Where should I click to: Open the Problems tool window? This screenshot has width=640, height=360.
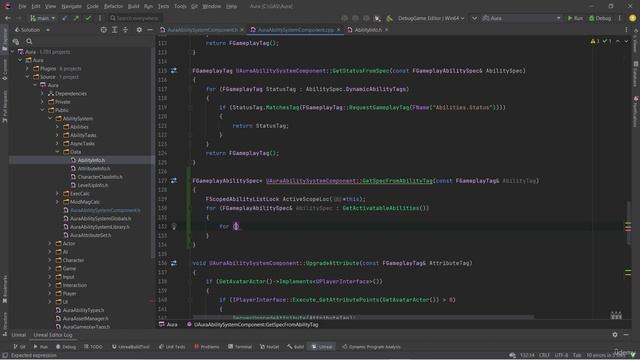tap(207, 347)
